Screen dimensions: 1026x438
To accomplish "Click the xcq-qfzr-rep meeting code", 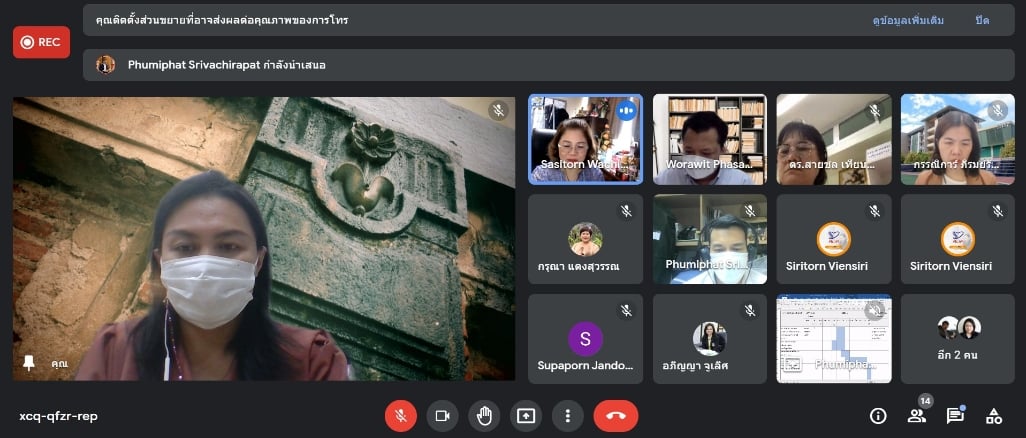I will coord(58,416).
